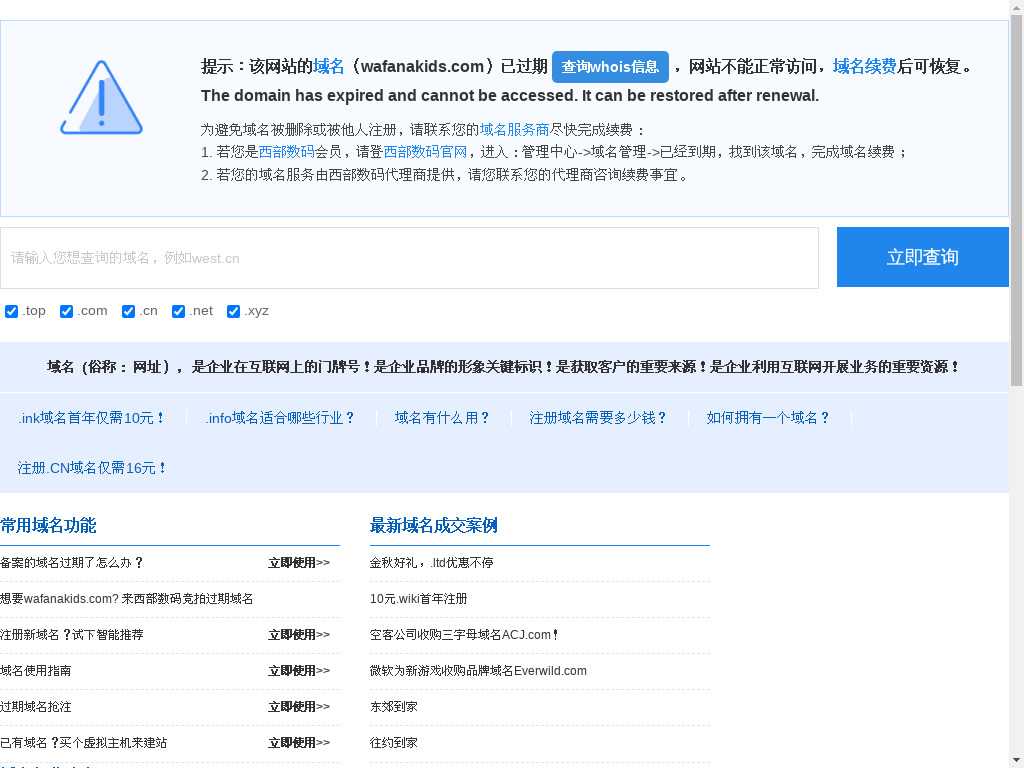Screen dimensions: 1024x768
Task: Open 如何拥有一个域名 link
Action: click(769, 418)
